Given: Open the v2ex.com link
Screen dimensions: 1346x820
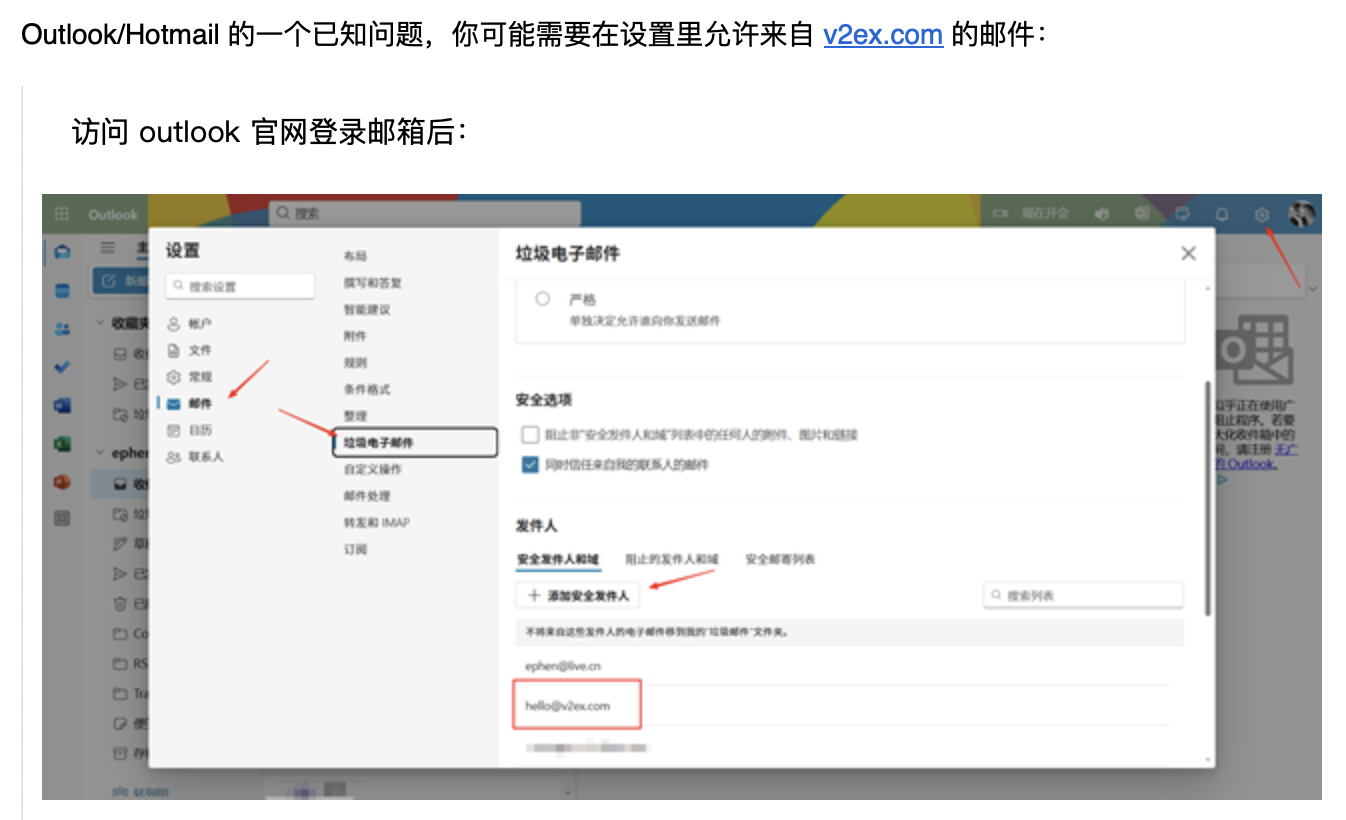Looking at the screenshot, I should 883,35.
